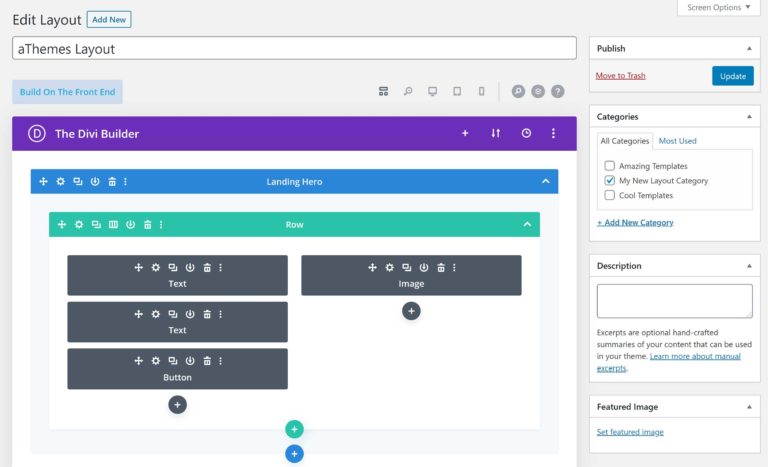Collapse the Featured Image panel
Viewport: 768px width, 467px height.
(x=749, y=407)
